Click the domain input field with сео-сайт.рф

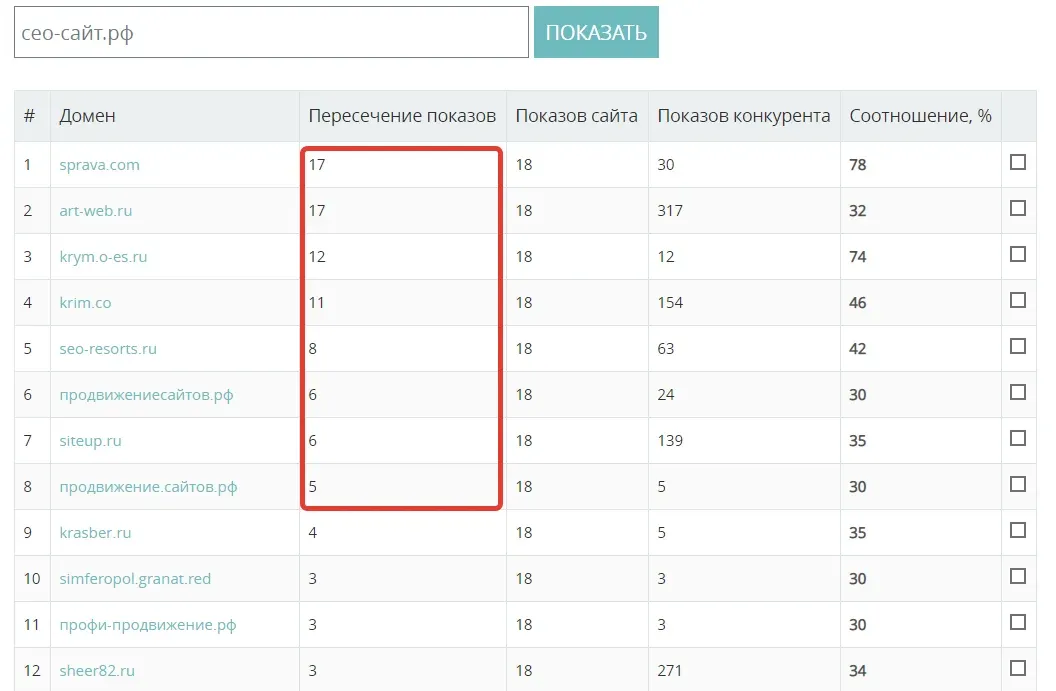tap(271, 32)
